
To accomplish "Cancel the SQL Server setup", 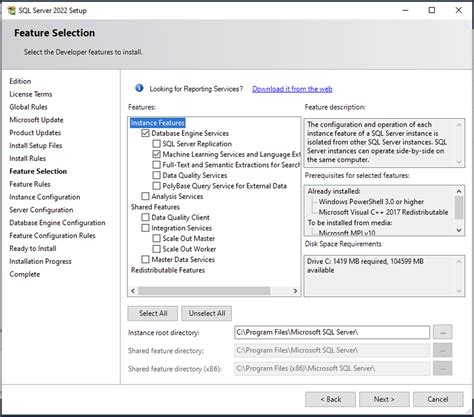I will click(x=438, y=399).
